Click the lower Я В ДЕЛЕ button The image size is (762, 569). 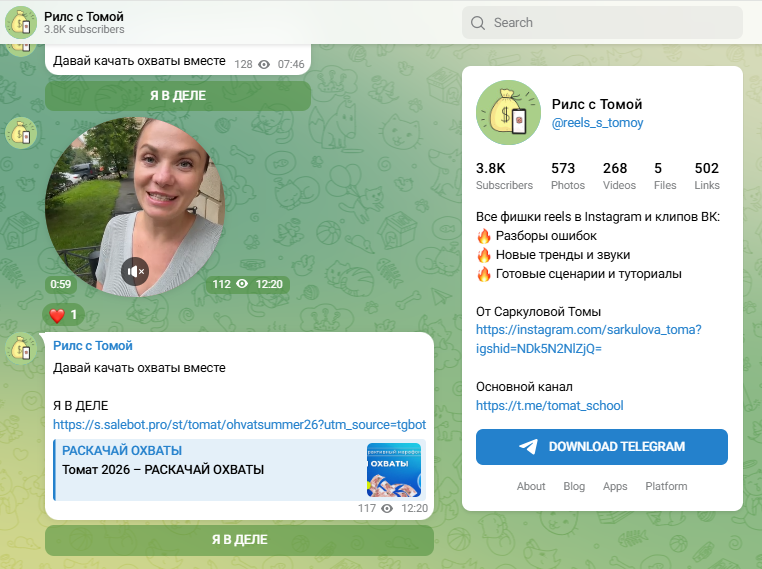239,540
